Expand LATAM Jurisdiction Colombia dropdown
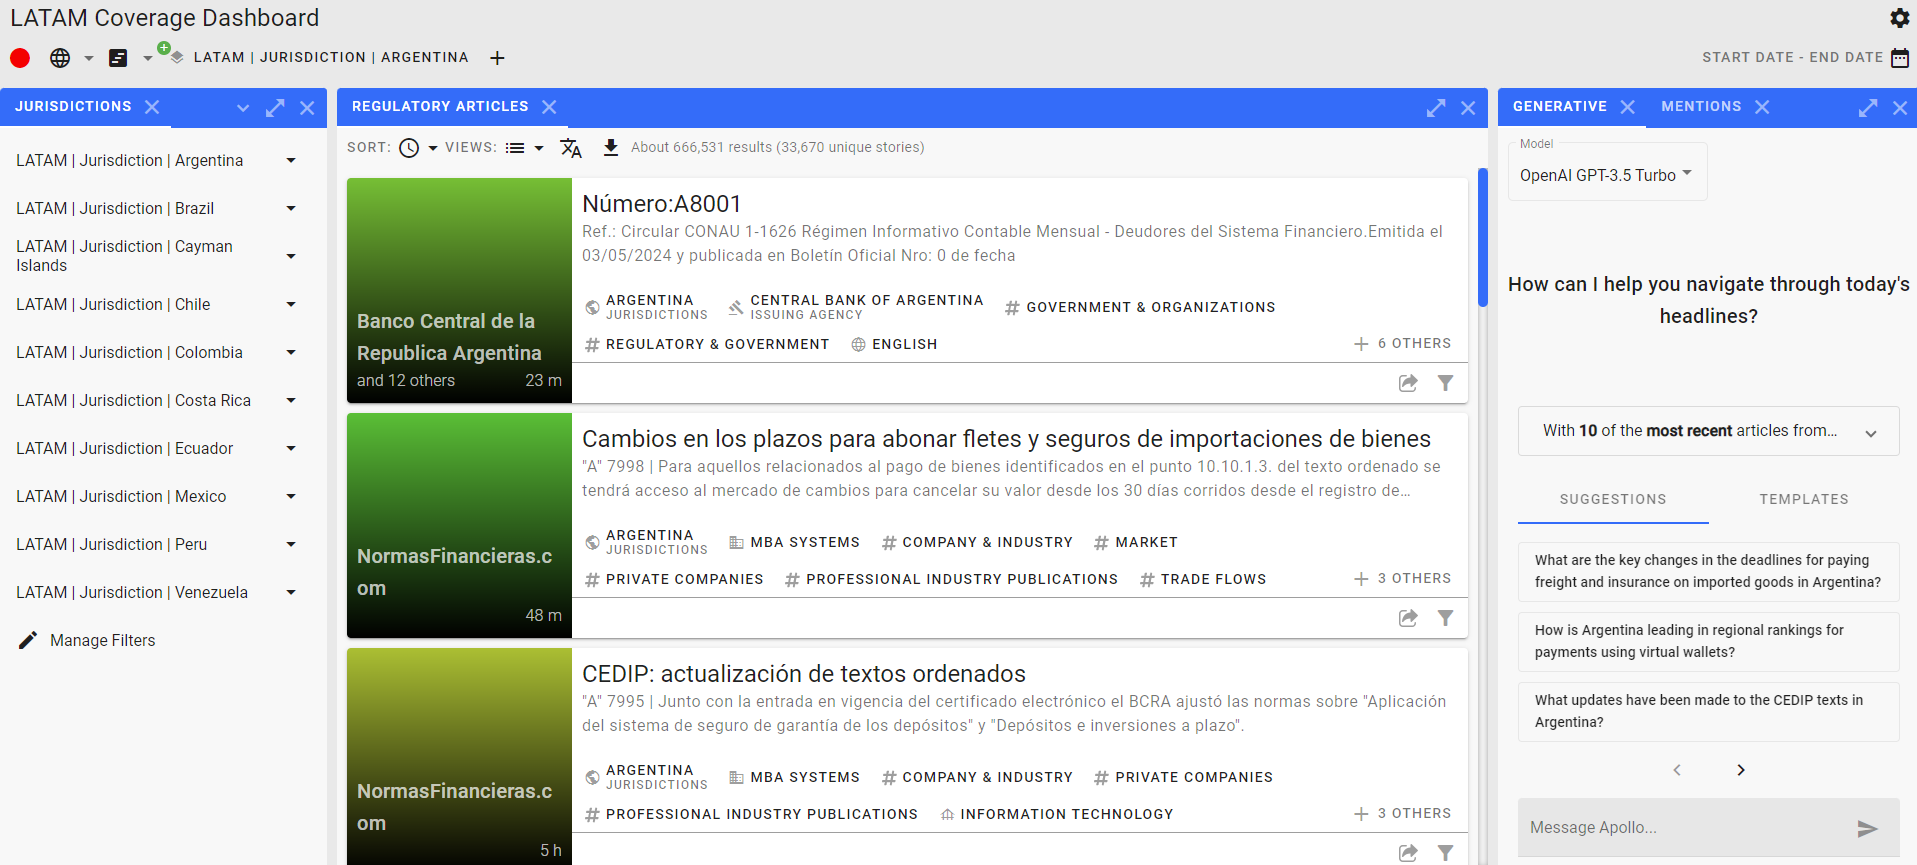1917x865 pixels. click(x=291, y=352)
